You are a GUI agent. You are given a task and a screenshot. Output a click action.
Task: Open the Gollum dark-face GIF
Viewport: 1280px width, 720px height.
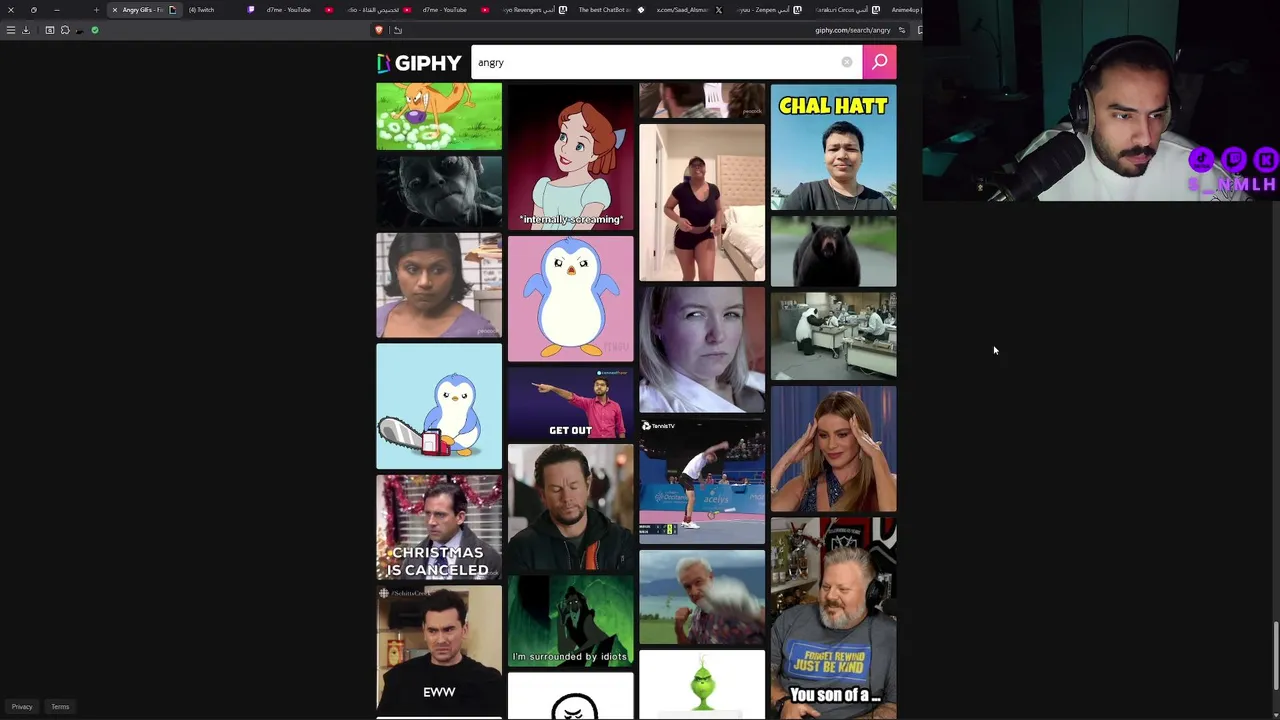coord(439,191)
